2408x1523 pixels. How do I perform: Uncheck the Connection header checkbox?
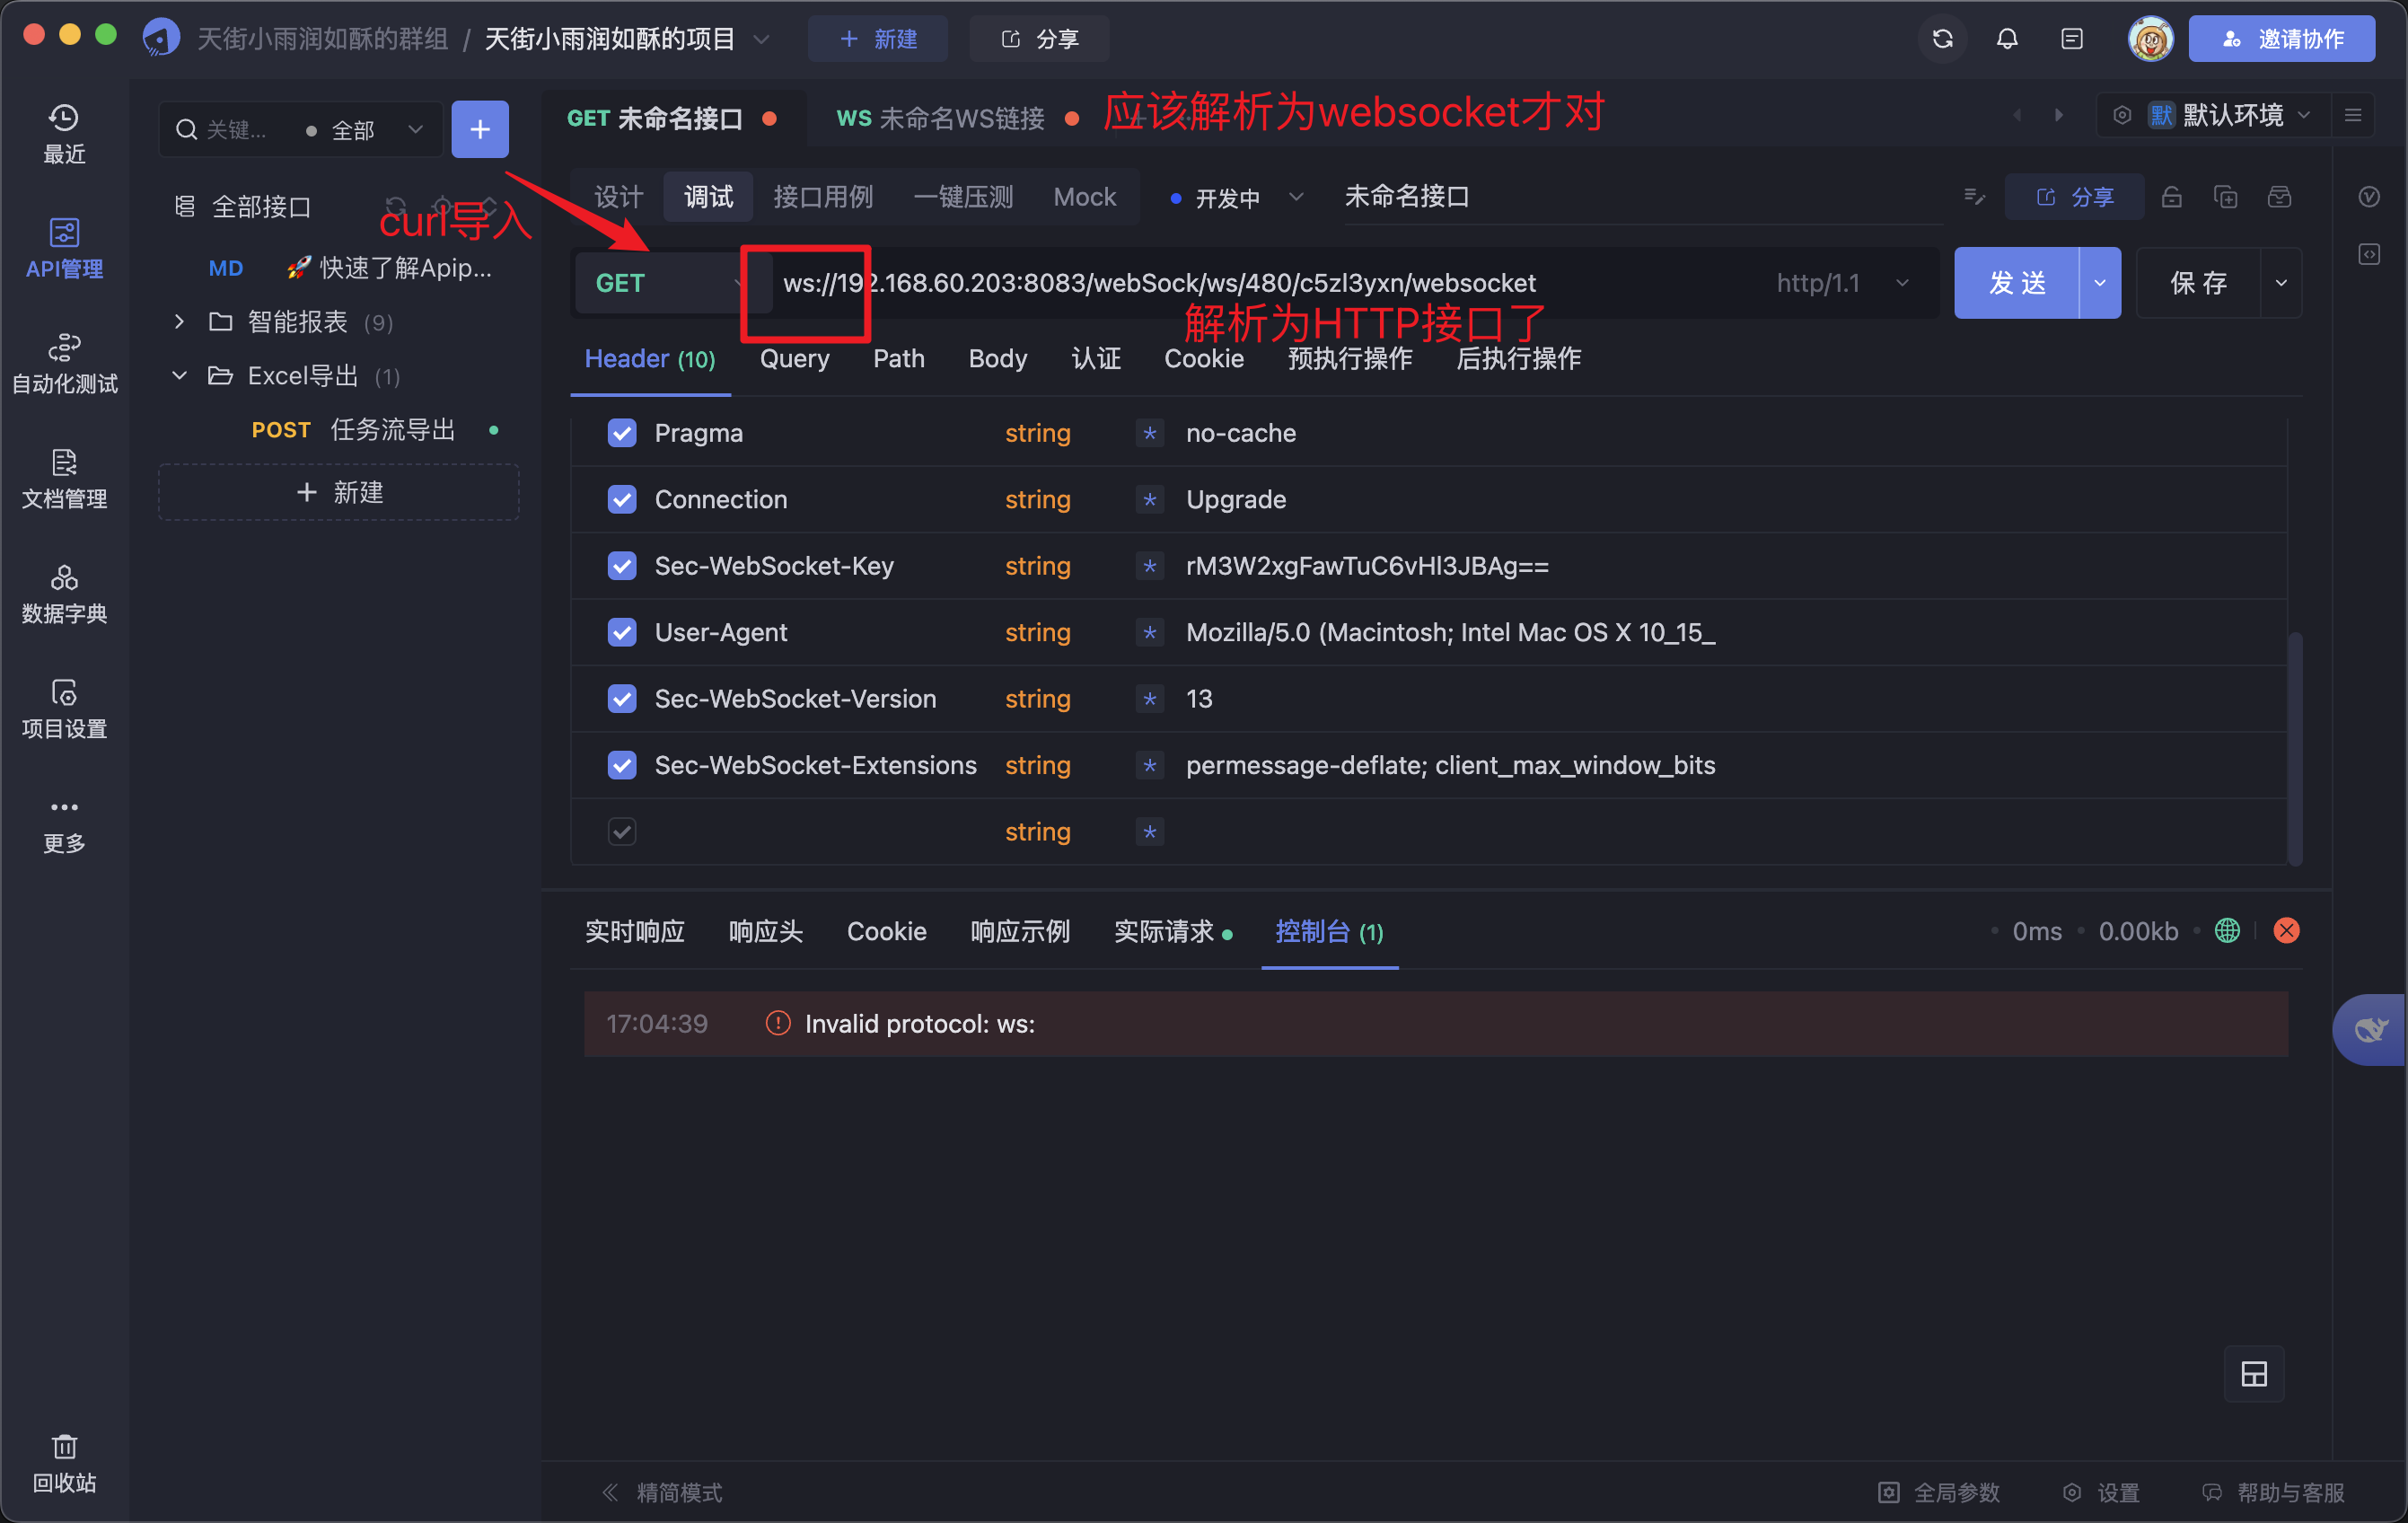click(x=622, y=499)
